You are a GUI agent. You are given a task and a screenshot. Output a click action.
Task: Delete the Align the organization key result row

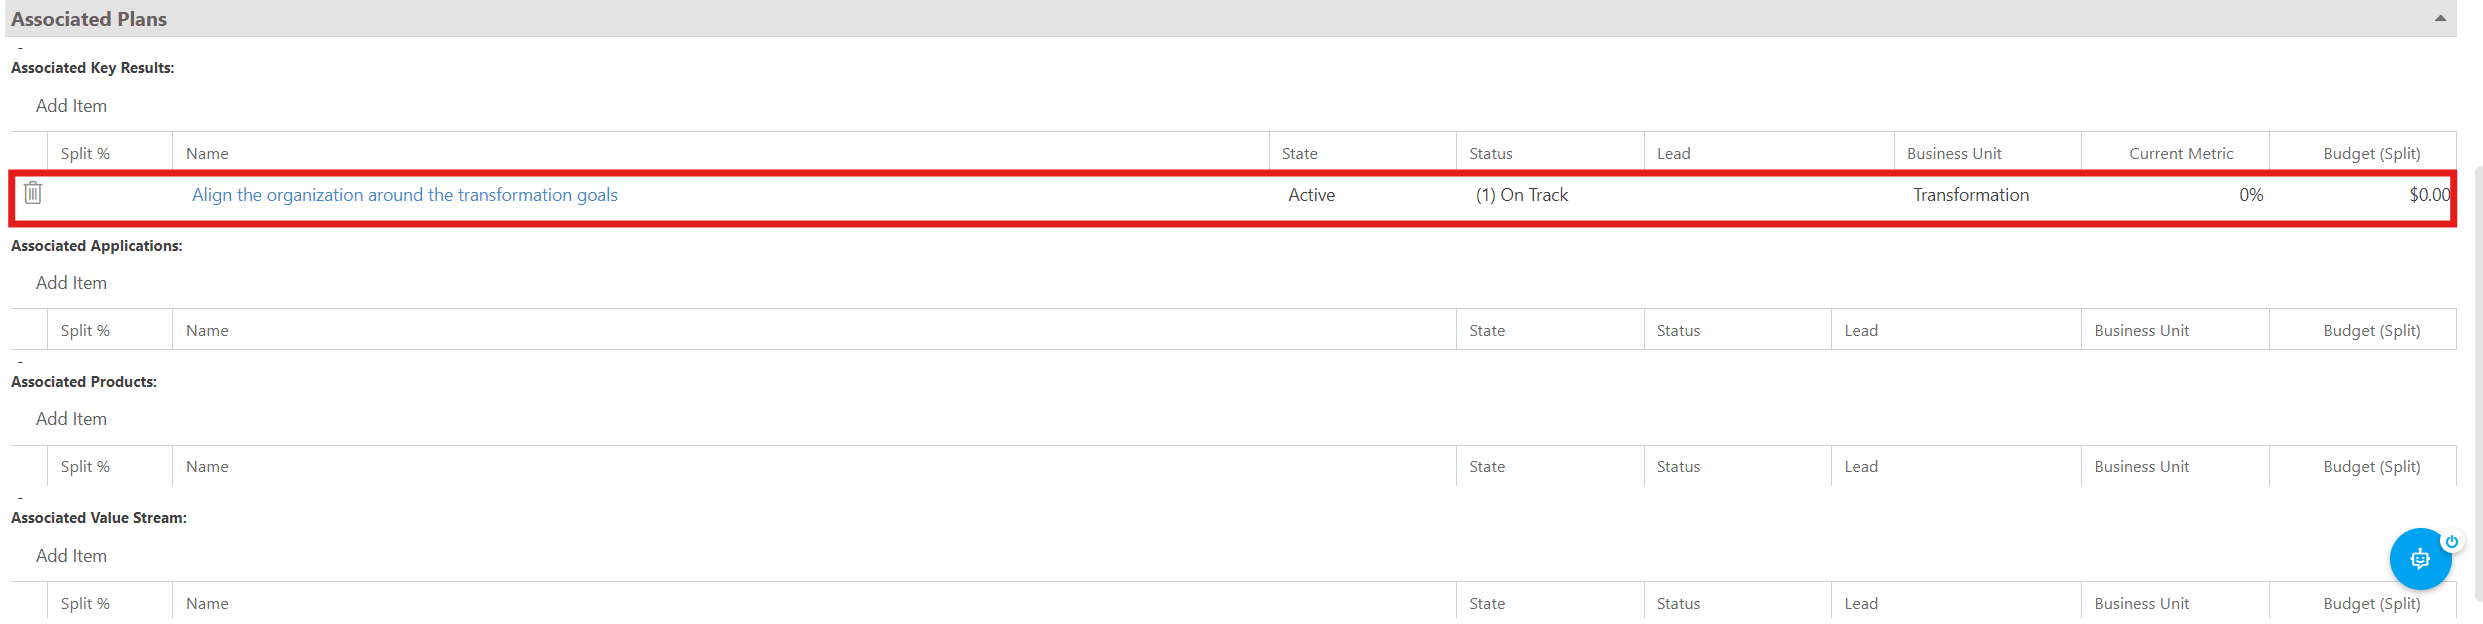coord(33,192)
